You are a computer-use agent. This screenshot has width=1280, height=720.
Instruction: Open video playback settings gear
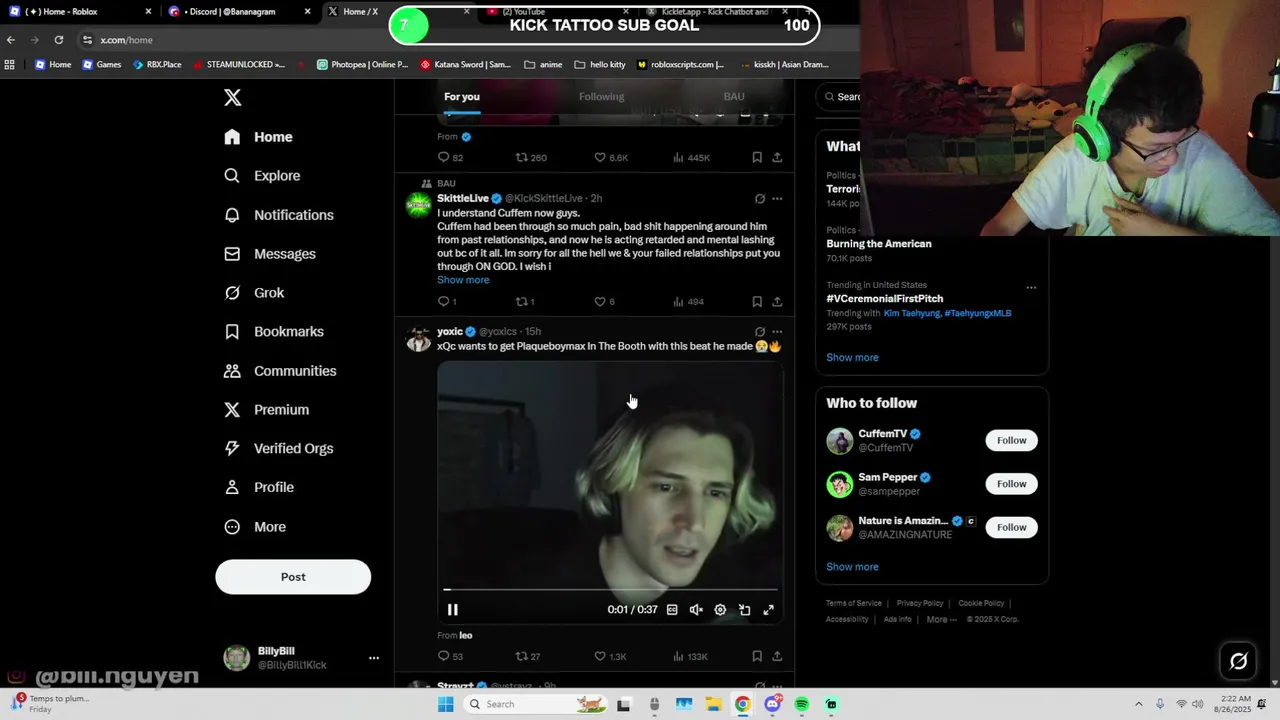[x=720, y=610]
